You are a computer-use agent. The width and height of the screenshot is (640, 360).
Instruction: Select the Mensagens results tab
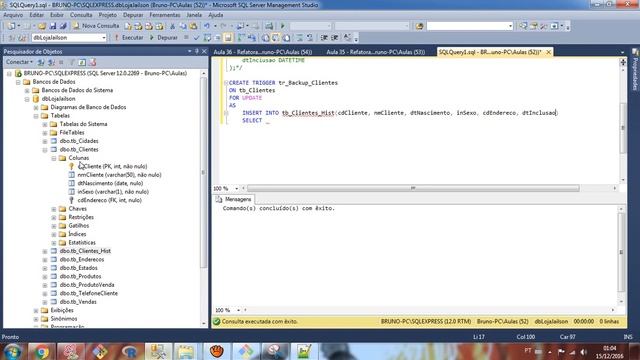coord(234,199)
